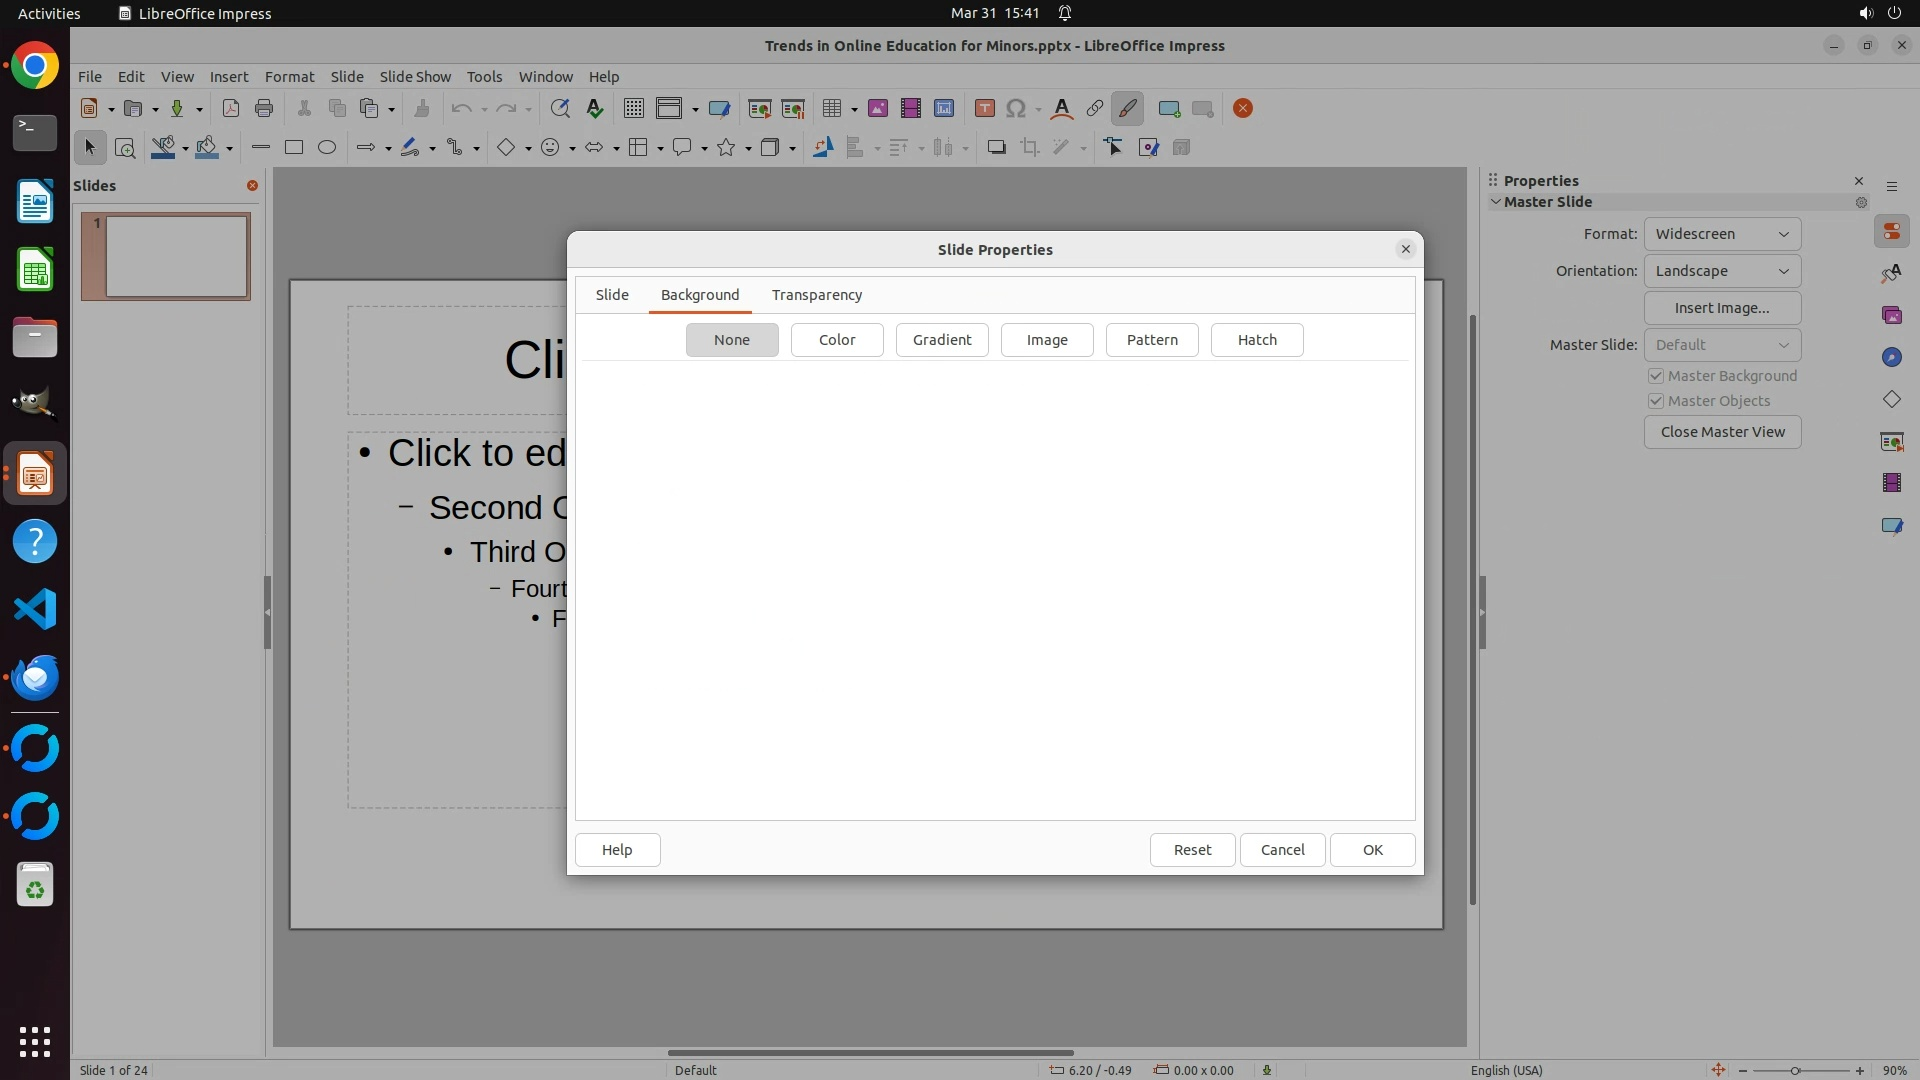Click the Print icon in toolbar

click(x=264, y=109)
